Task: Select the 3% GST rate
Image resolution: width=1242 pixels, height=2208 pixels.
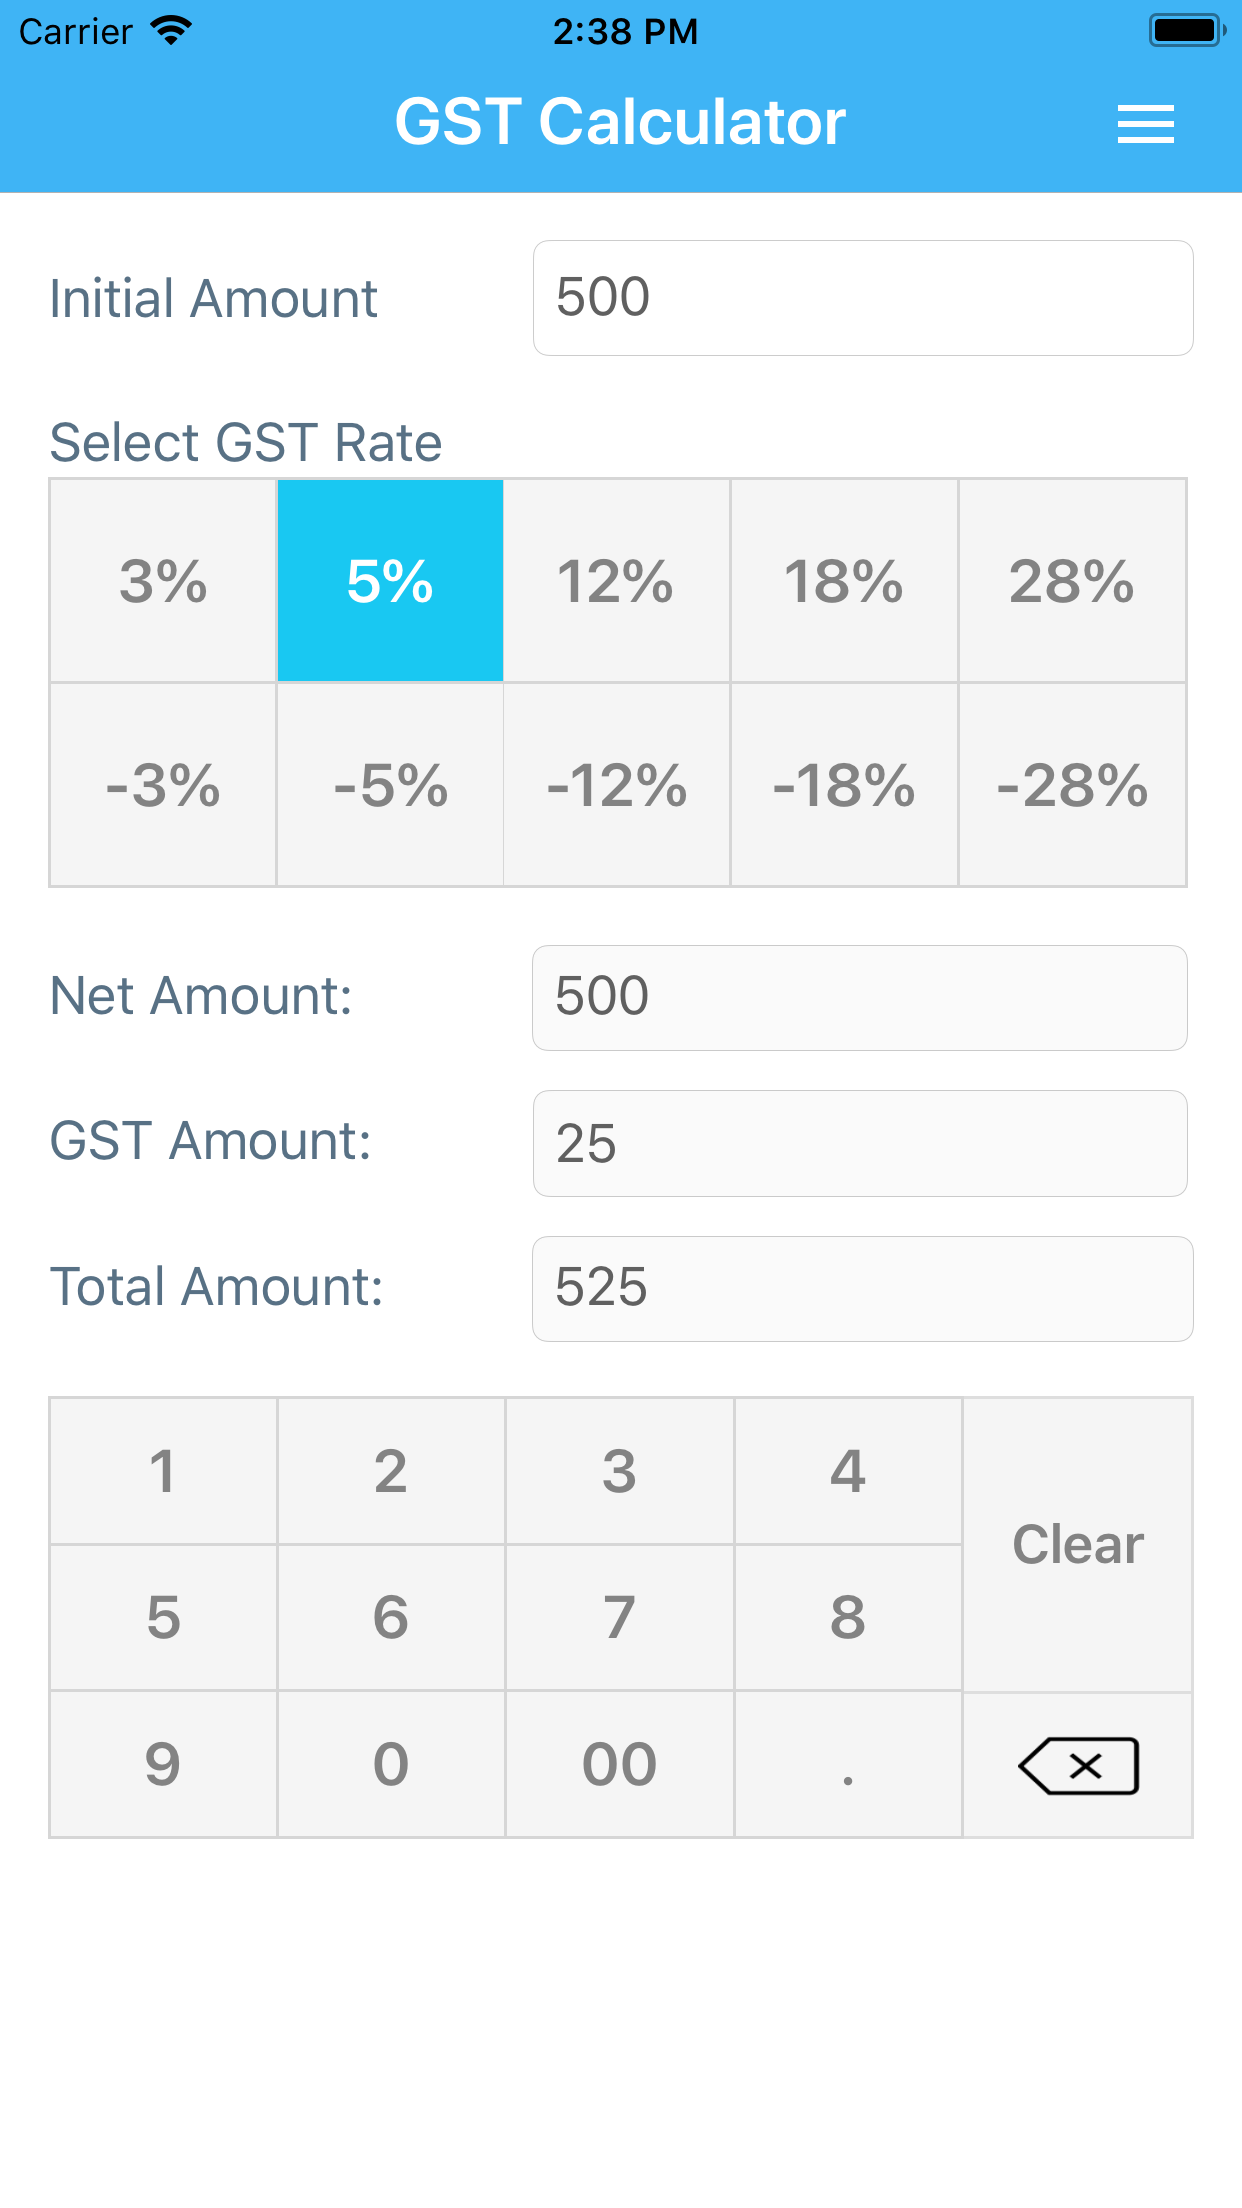Action: point(163,581)
